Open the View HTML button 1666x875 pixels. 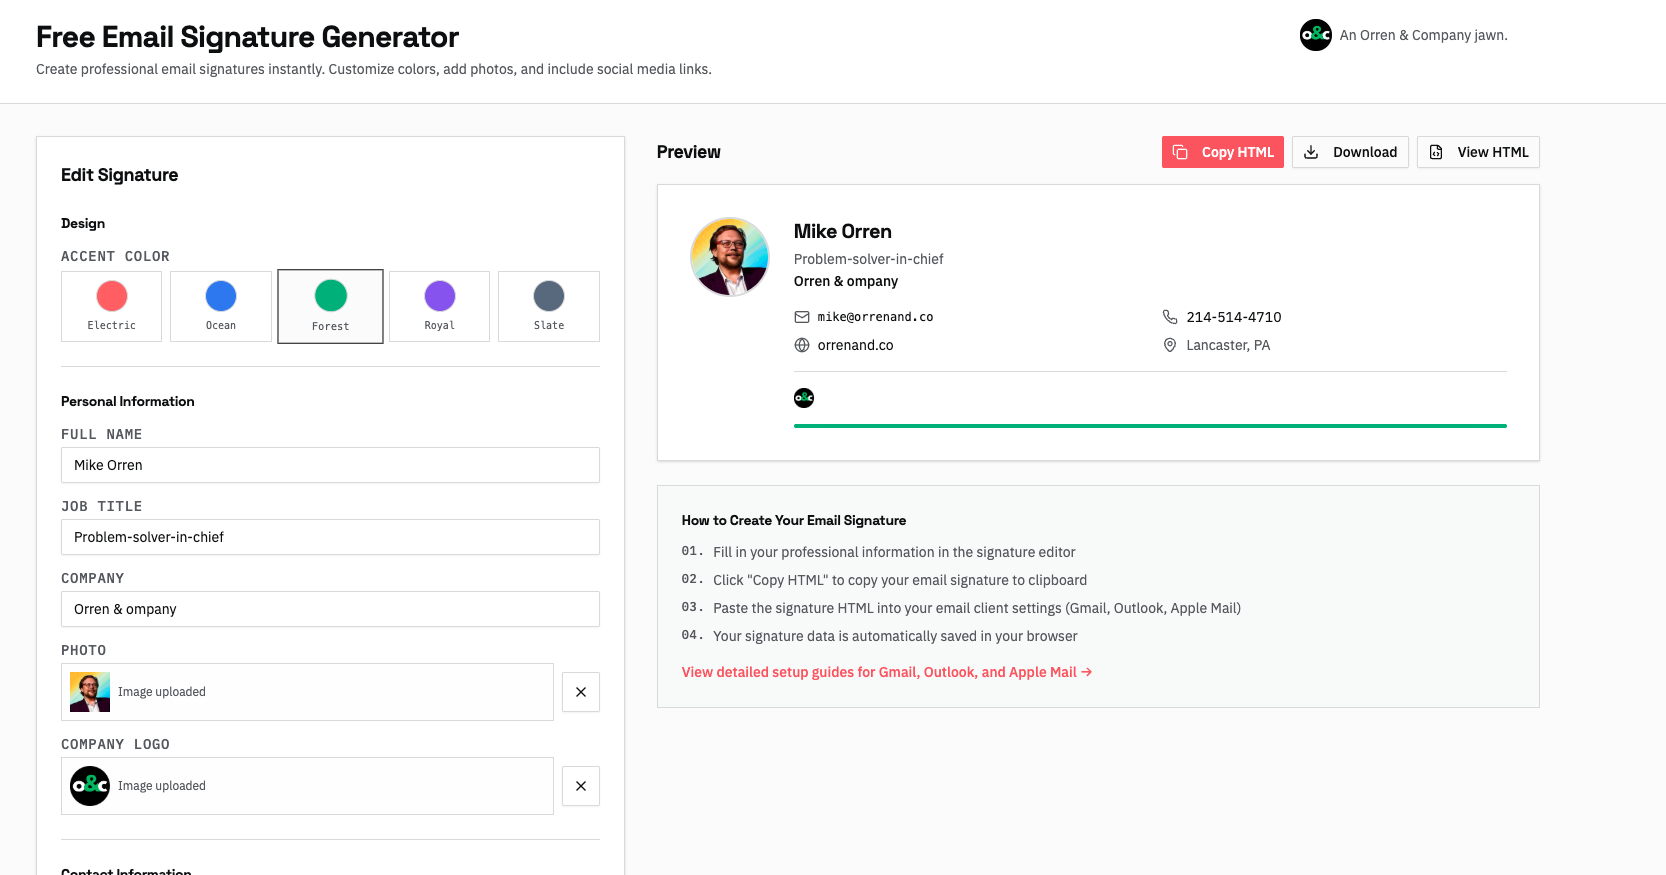[x=1478, y=152]
